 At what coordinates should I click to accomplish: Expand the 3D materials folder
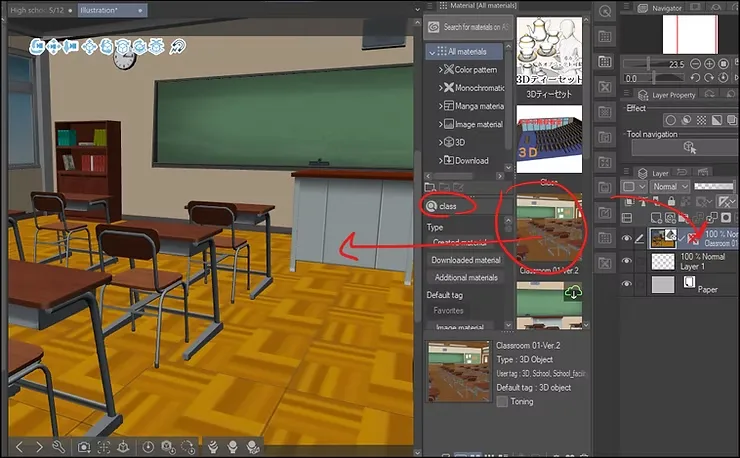(x=440, y=142)
